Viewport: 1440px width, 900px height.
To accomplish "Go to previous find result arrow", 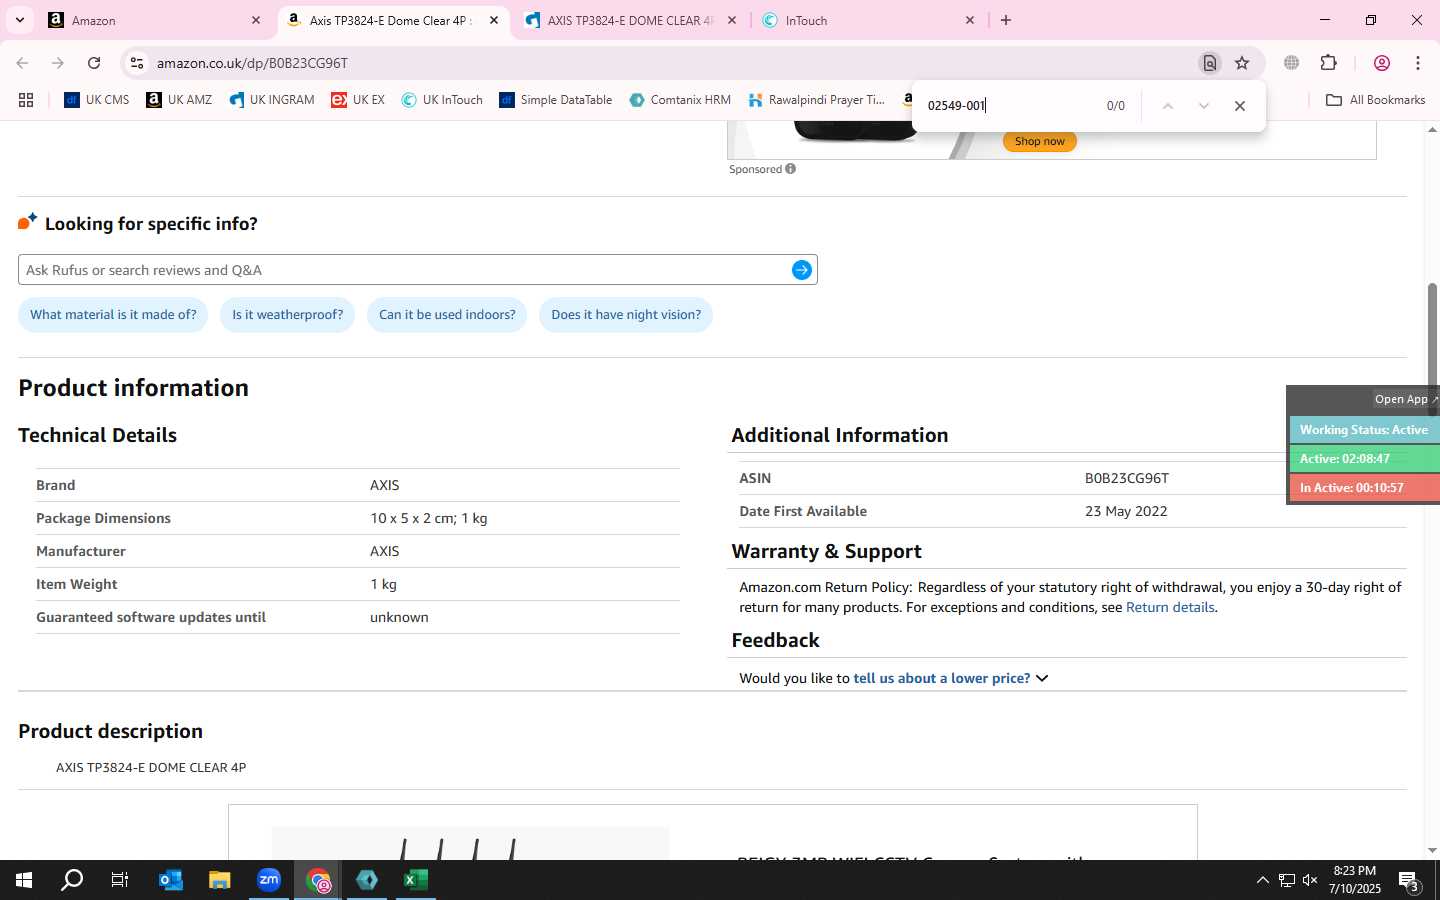I will [x=1167, y=106].
